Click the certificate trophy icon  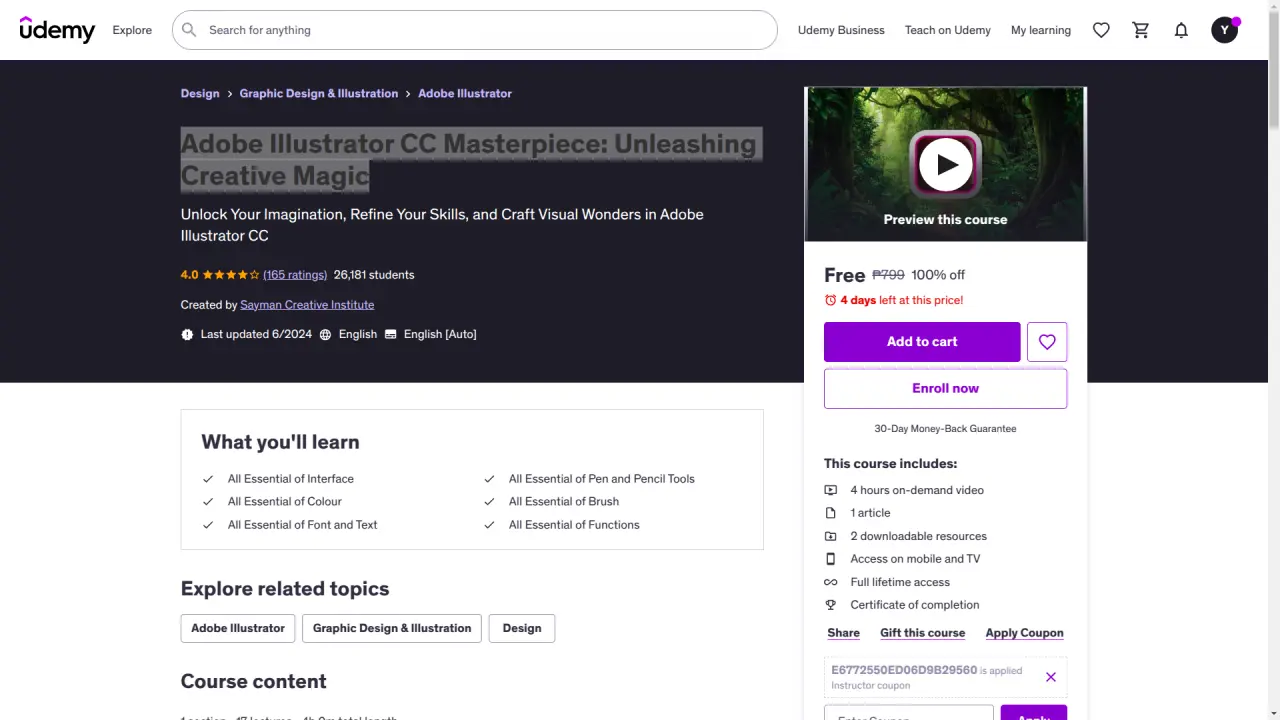pyautogui.click(x=830, y=605)
